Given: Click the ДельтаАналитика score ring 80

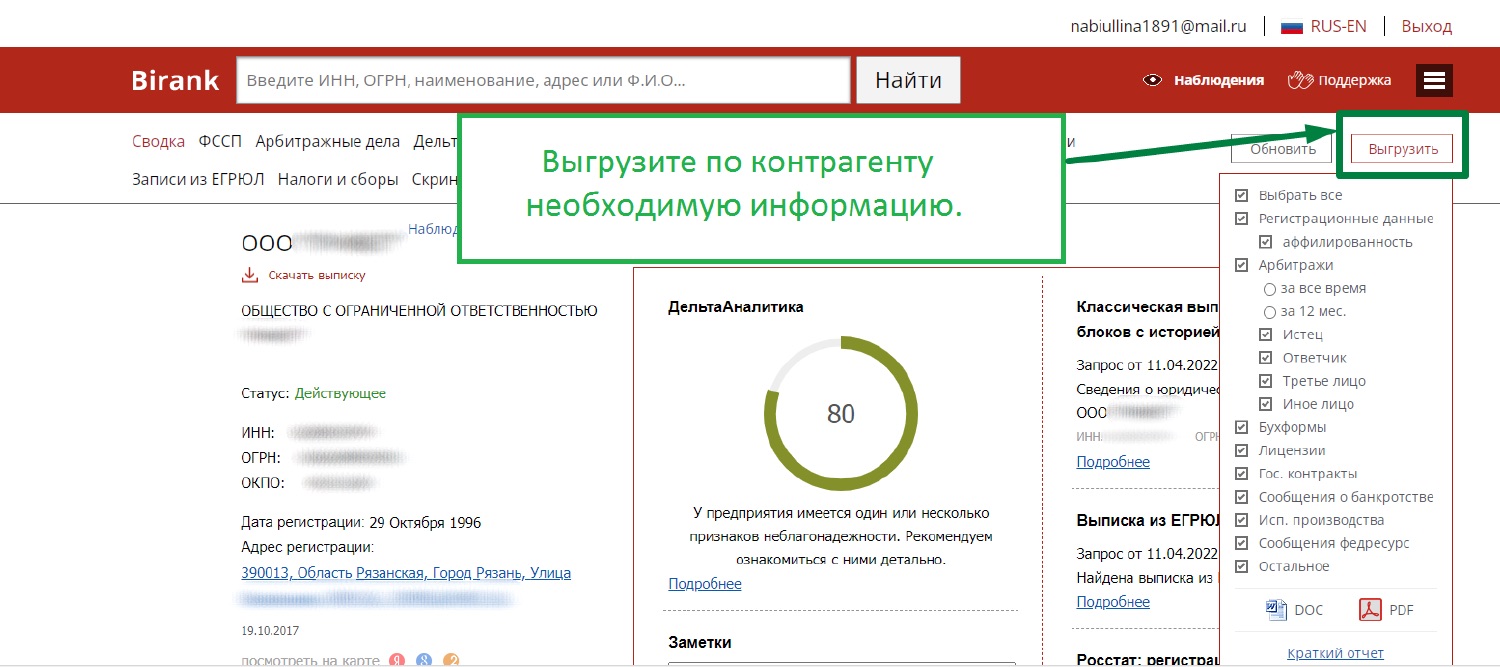Looking at the screenshot, I should 841,413.
